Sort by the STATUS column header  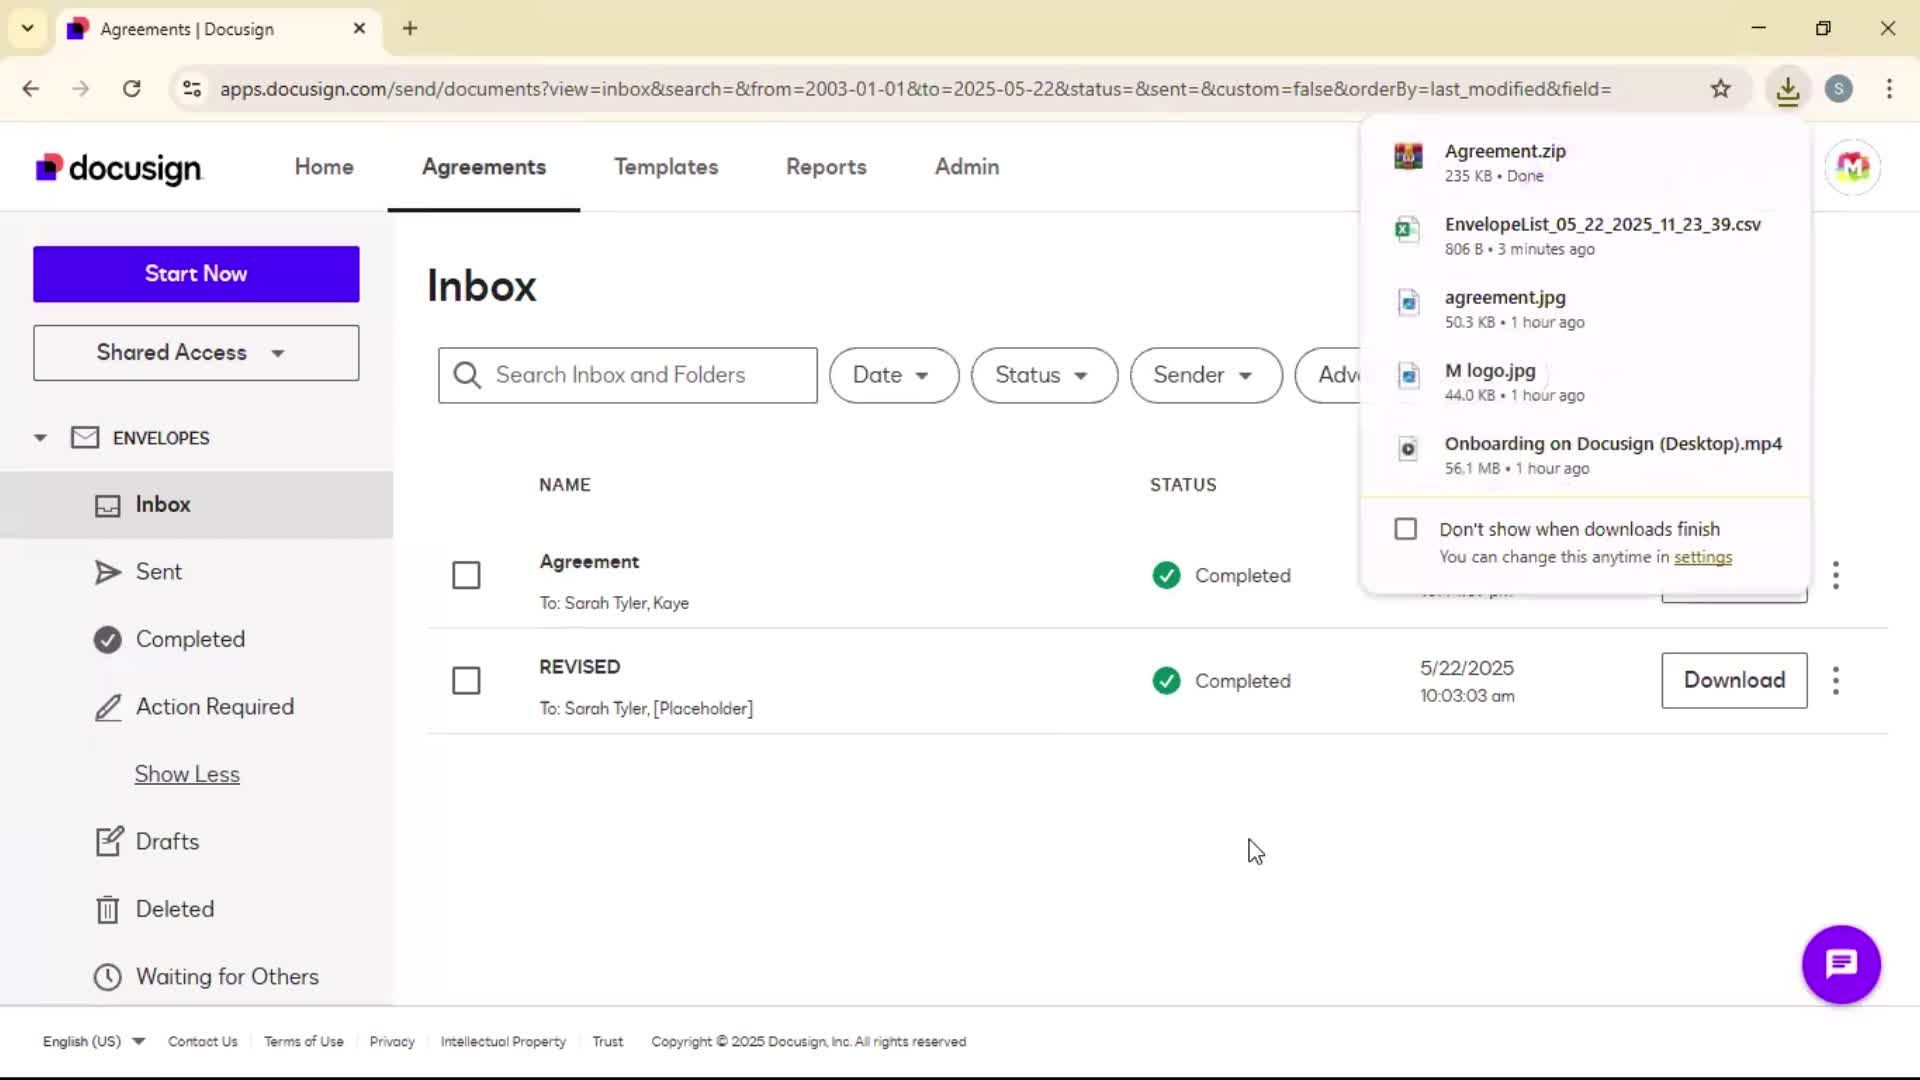1183,485
